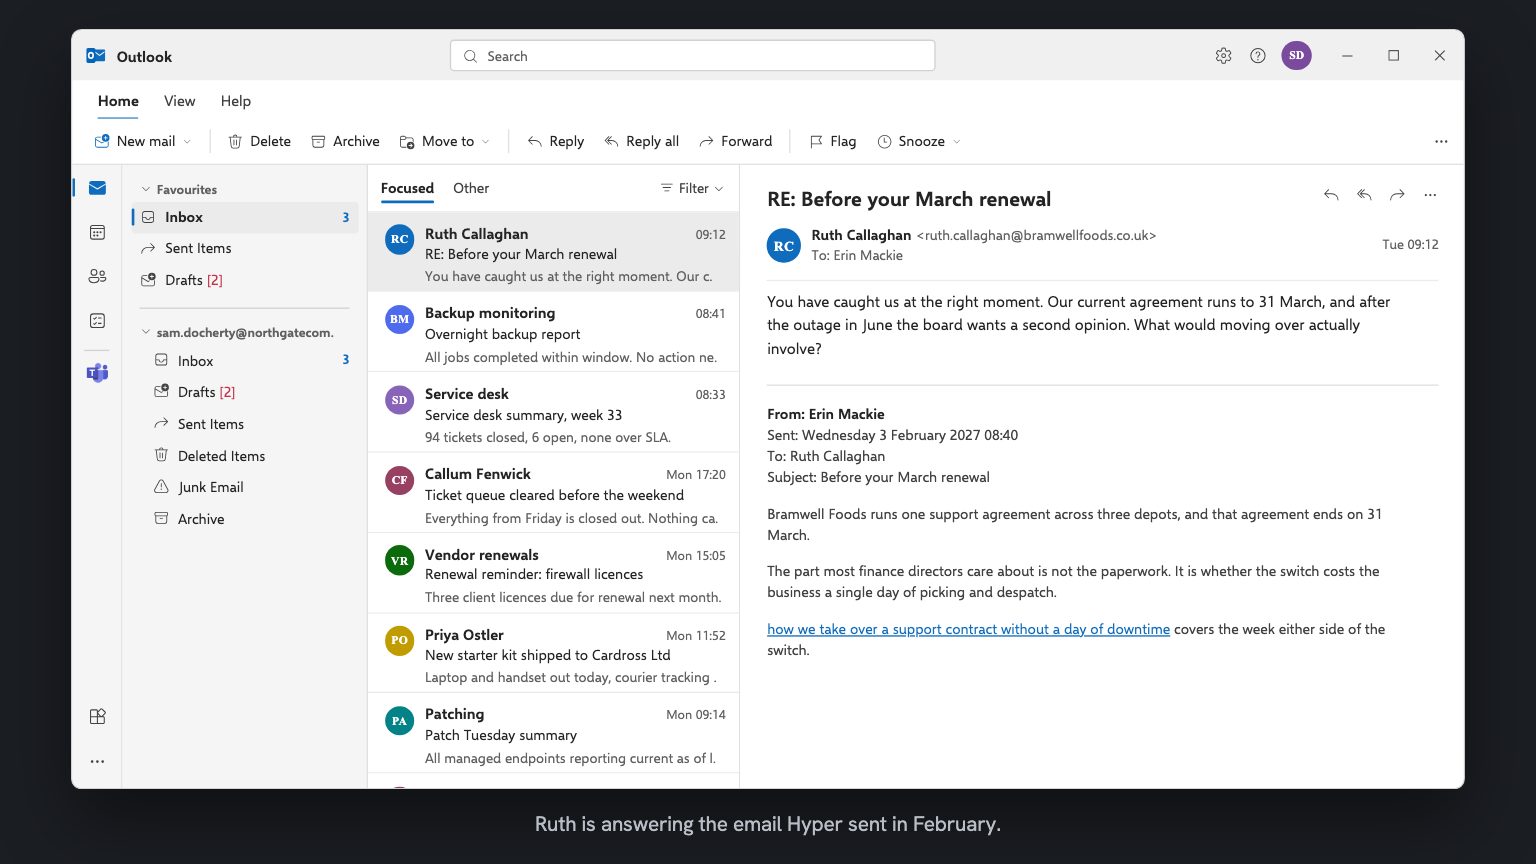Image resolution: width=1536 pixels, height=864 pixels.
Task: Open the Deleted Items folder
Action: click(245, 456)
